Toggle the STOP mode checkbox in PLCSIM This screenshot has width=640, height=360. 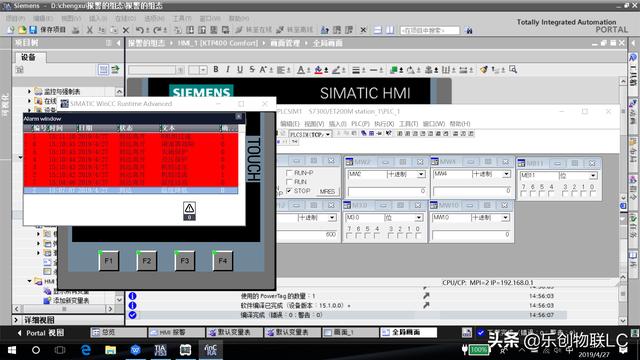pos(289,191)
